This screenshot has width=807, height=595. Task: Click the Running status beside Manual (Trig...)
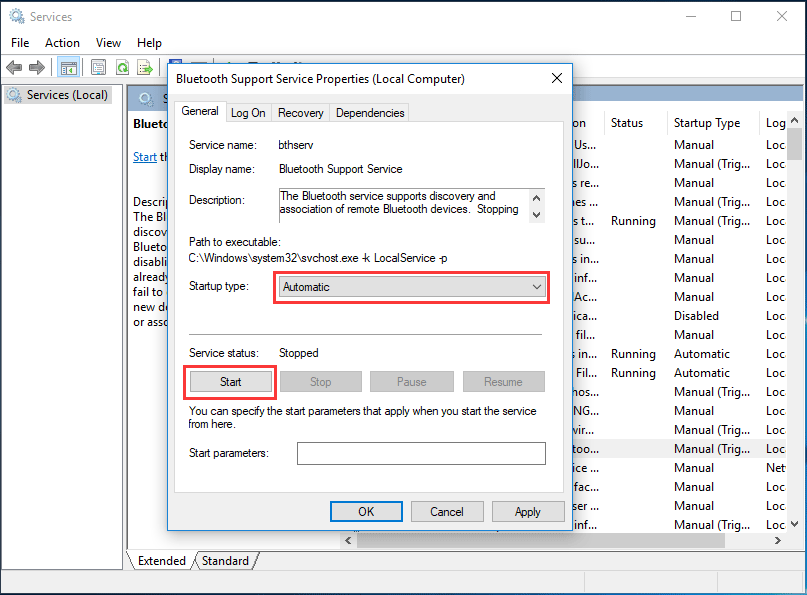(x=633, y=221)
